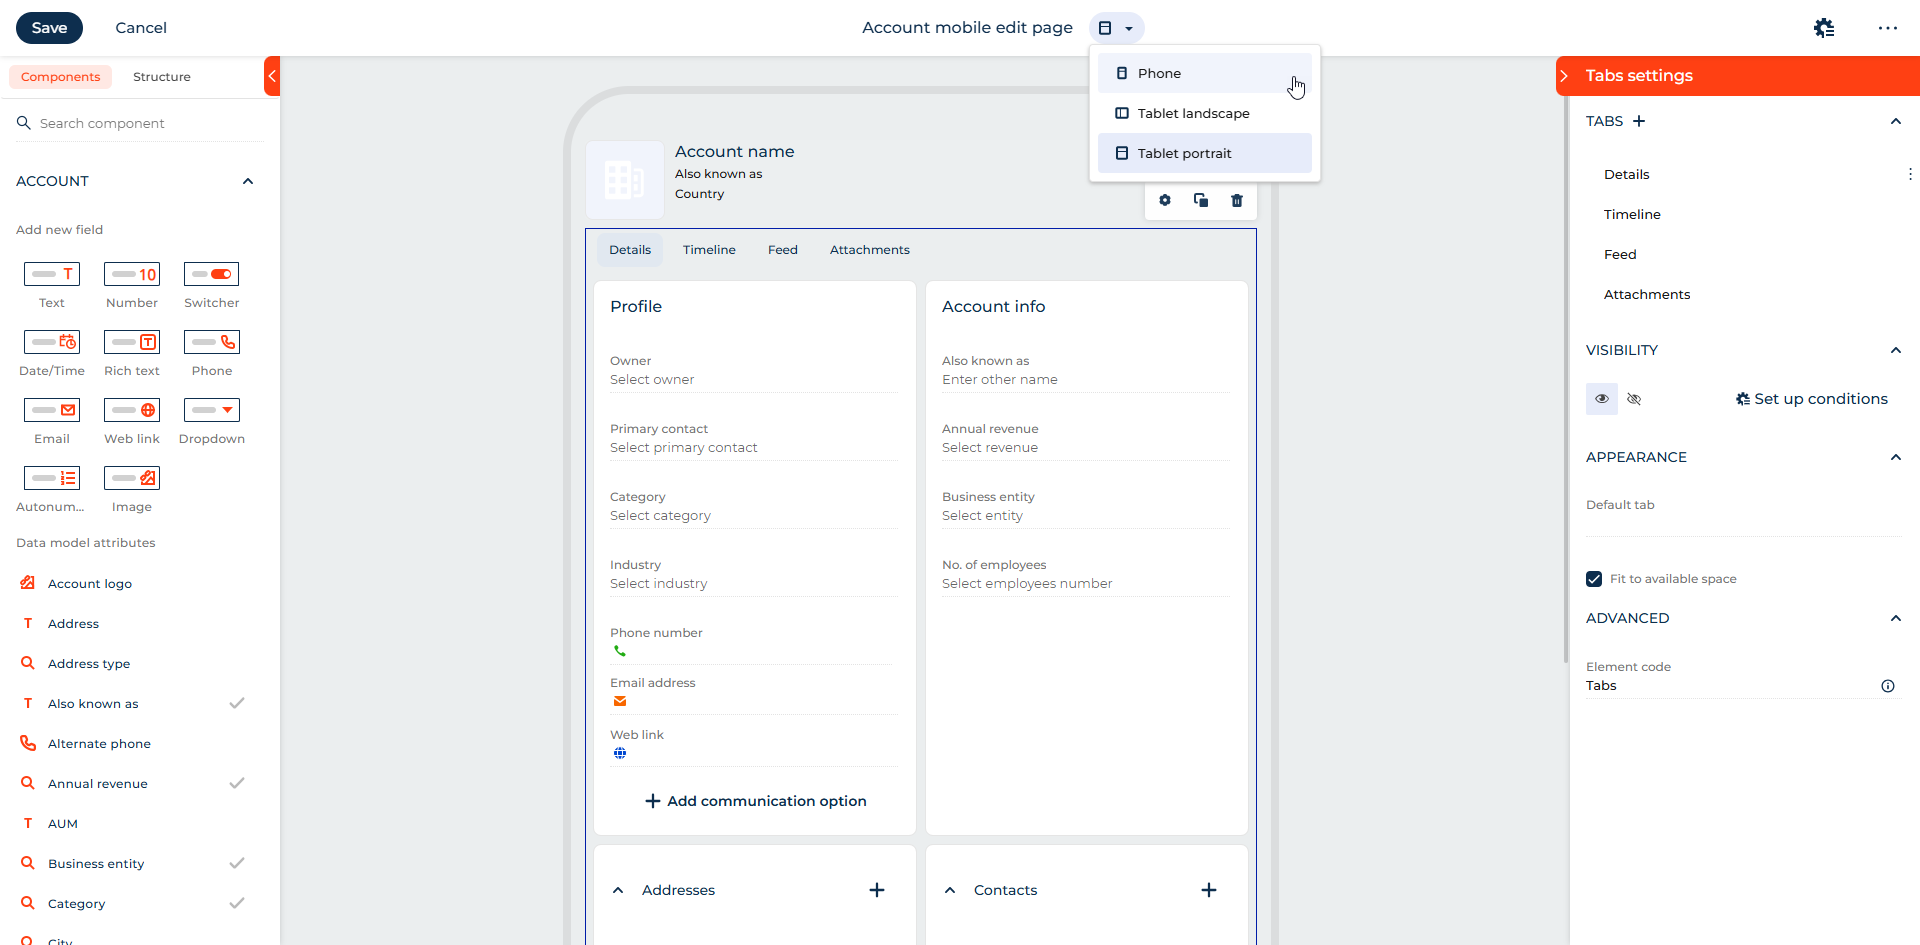Viewport: 1920px width, 945px height.
Task: Enable Fit to available space checkbox
Action: [1594, 579]
